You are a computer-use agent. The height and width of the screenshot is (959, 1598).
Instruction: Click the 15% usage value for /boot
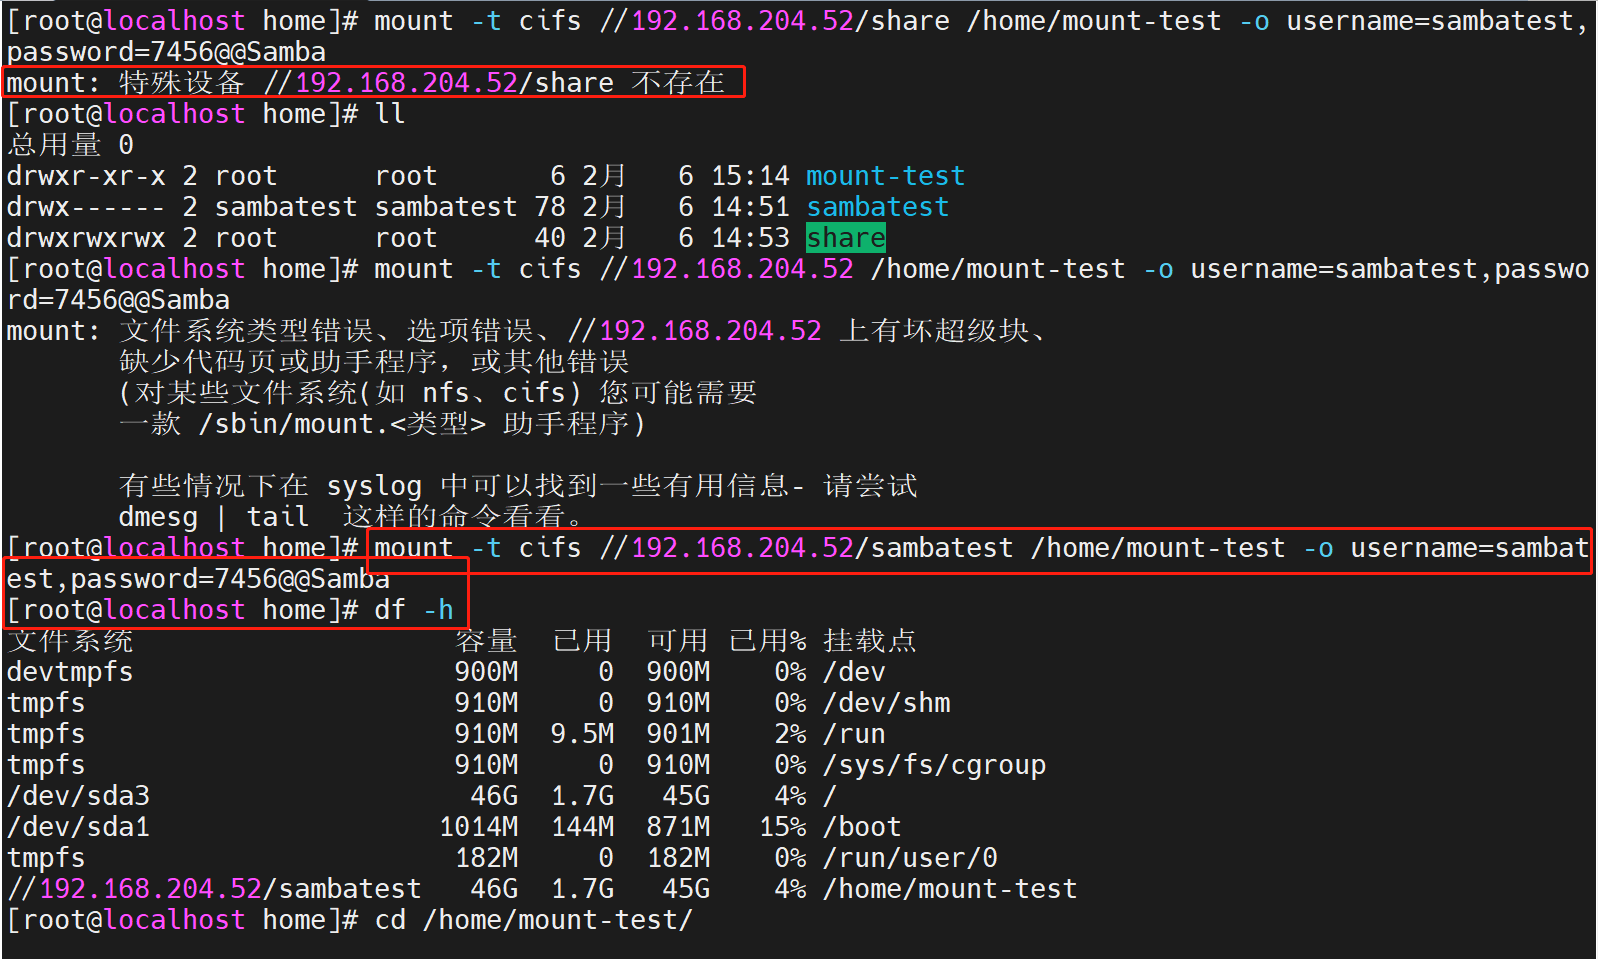782,827
